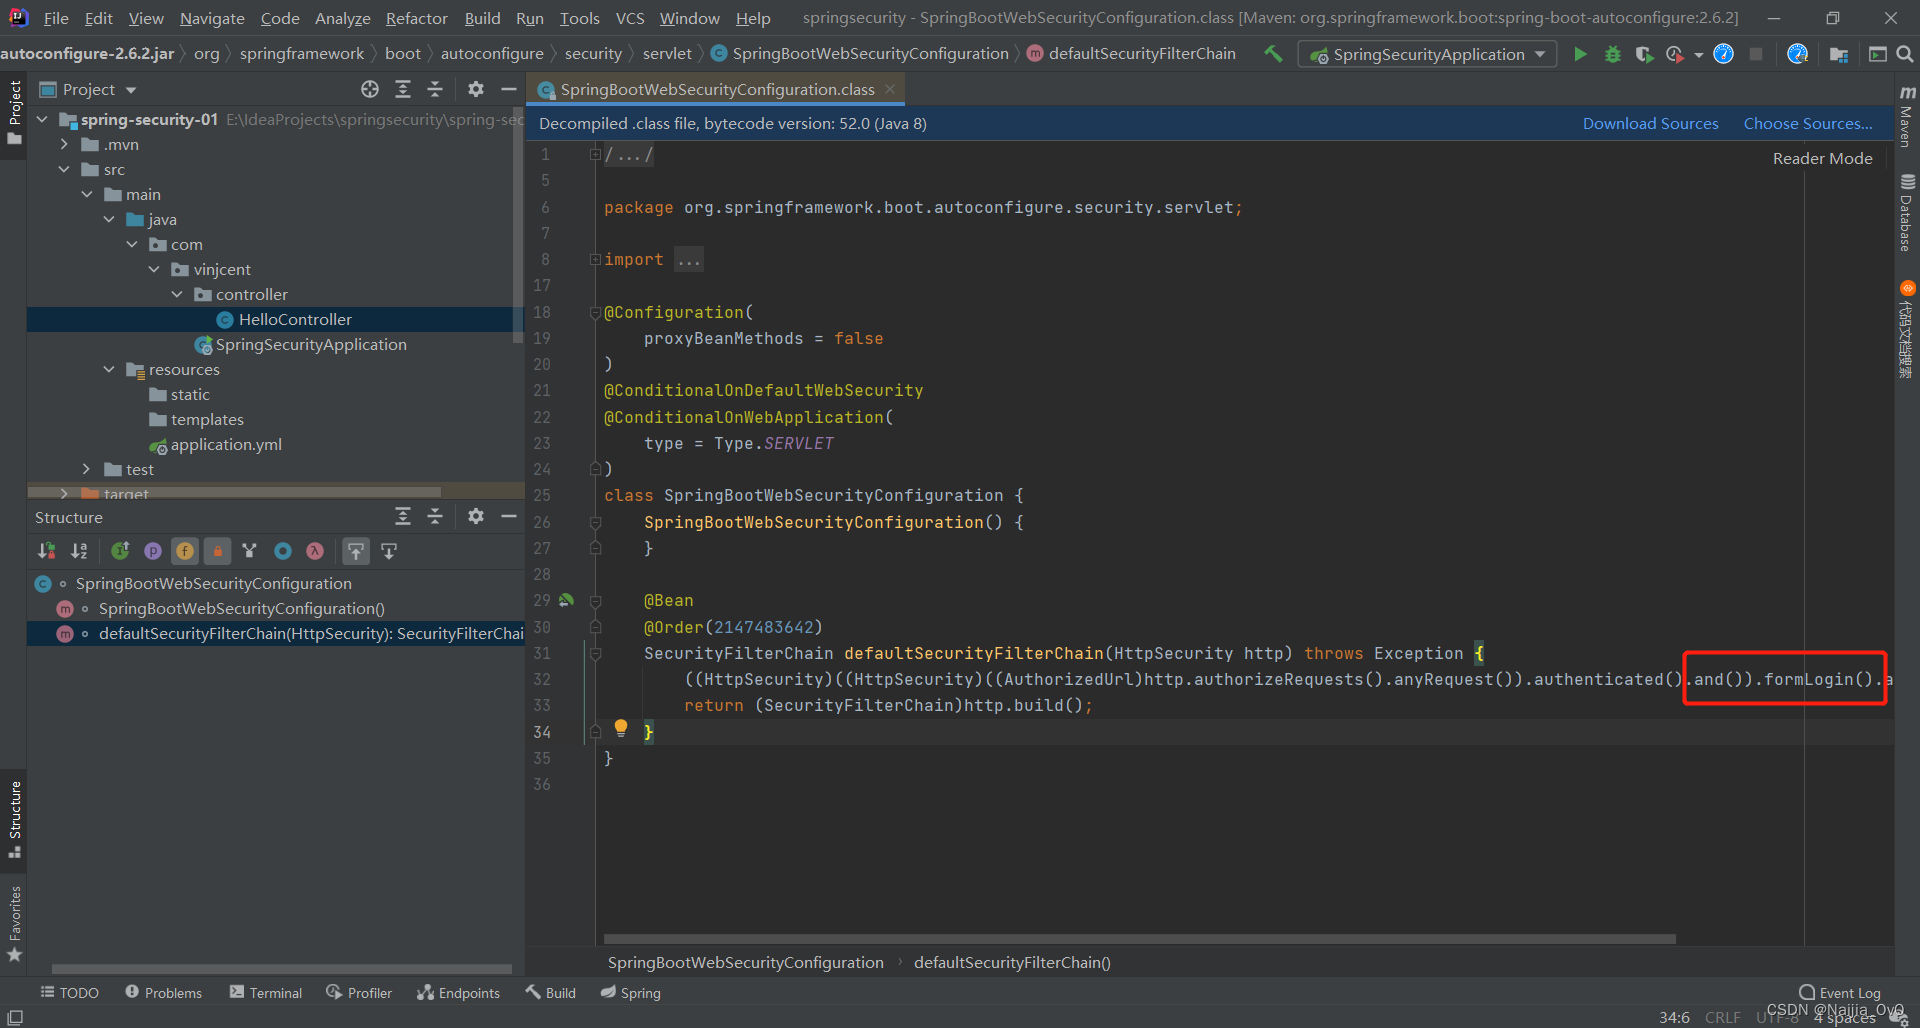
Task: Open the Refactor menu
Action: point(415,18)
